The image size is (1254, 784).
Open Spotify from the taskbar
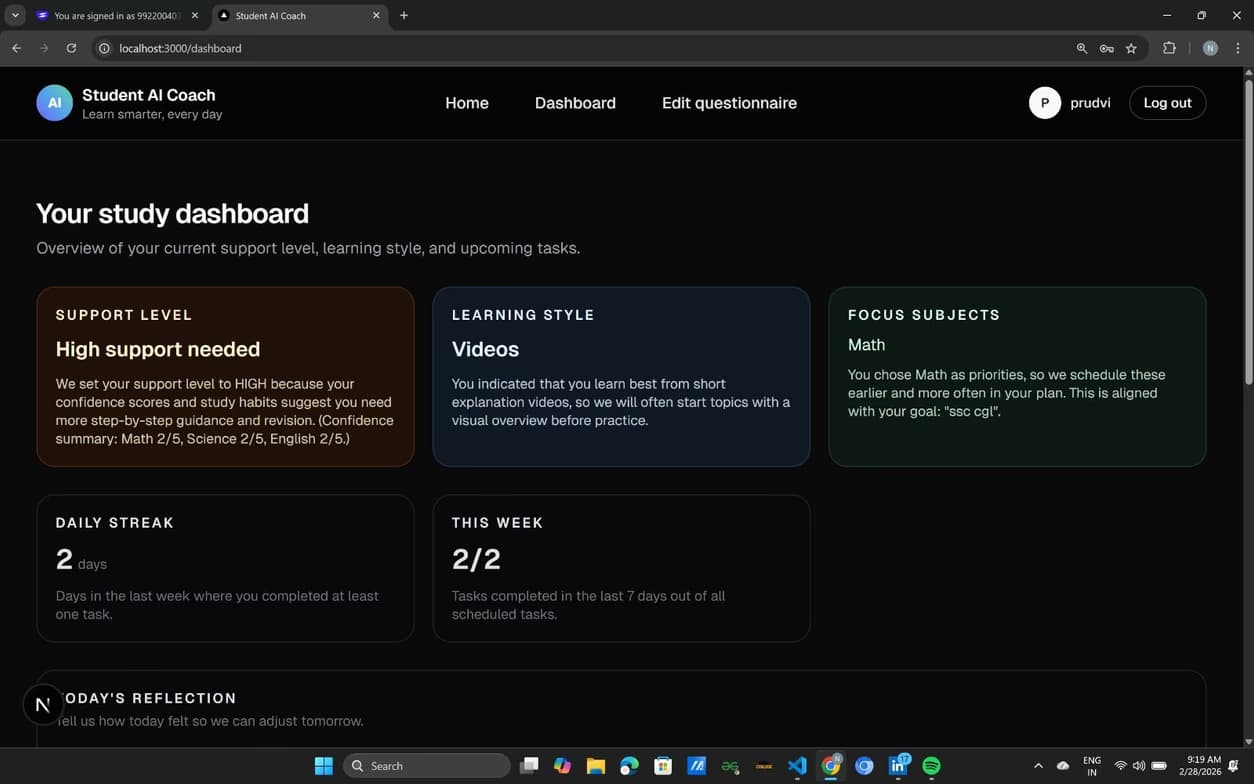click(x=931, y=766)
